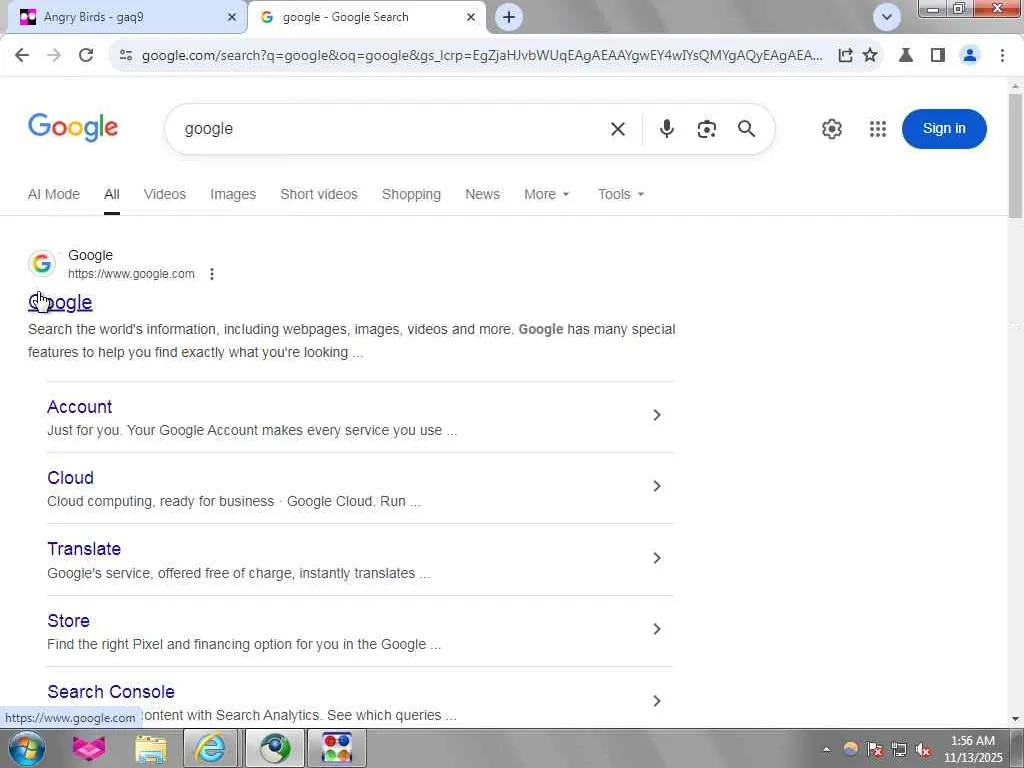This screenshot has height=768, width=1024.
Task: View site information icon in address bar
Action: pyautogui.click(x=126, y=56)
